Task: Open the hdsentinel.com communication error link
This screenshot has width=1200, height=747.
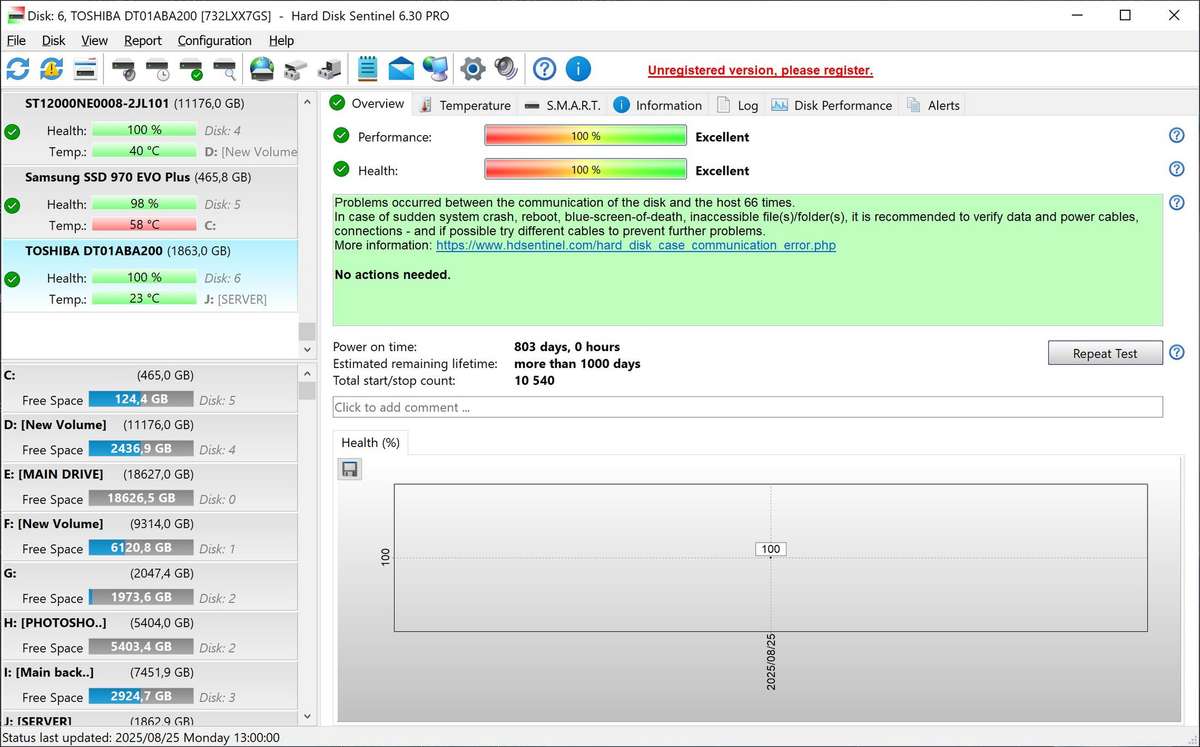Action: [635, 245]
